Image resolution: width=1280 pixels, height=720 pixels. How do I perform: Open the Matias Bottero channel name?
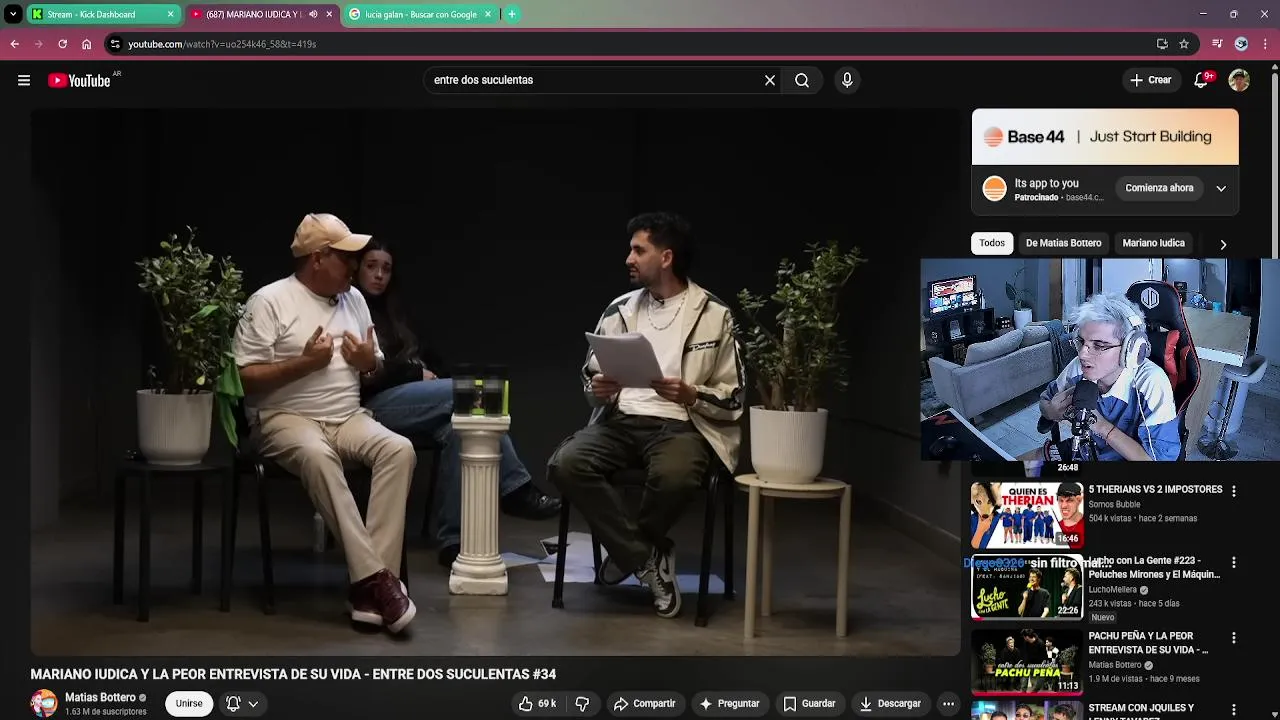(x=100, y=697)
